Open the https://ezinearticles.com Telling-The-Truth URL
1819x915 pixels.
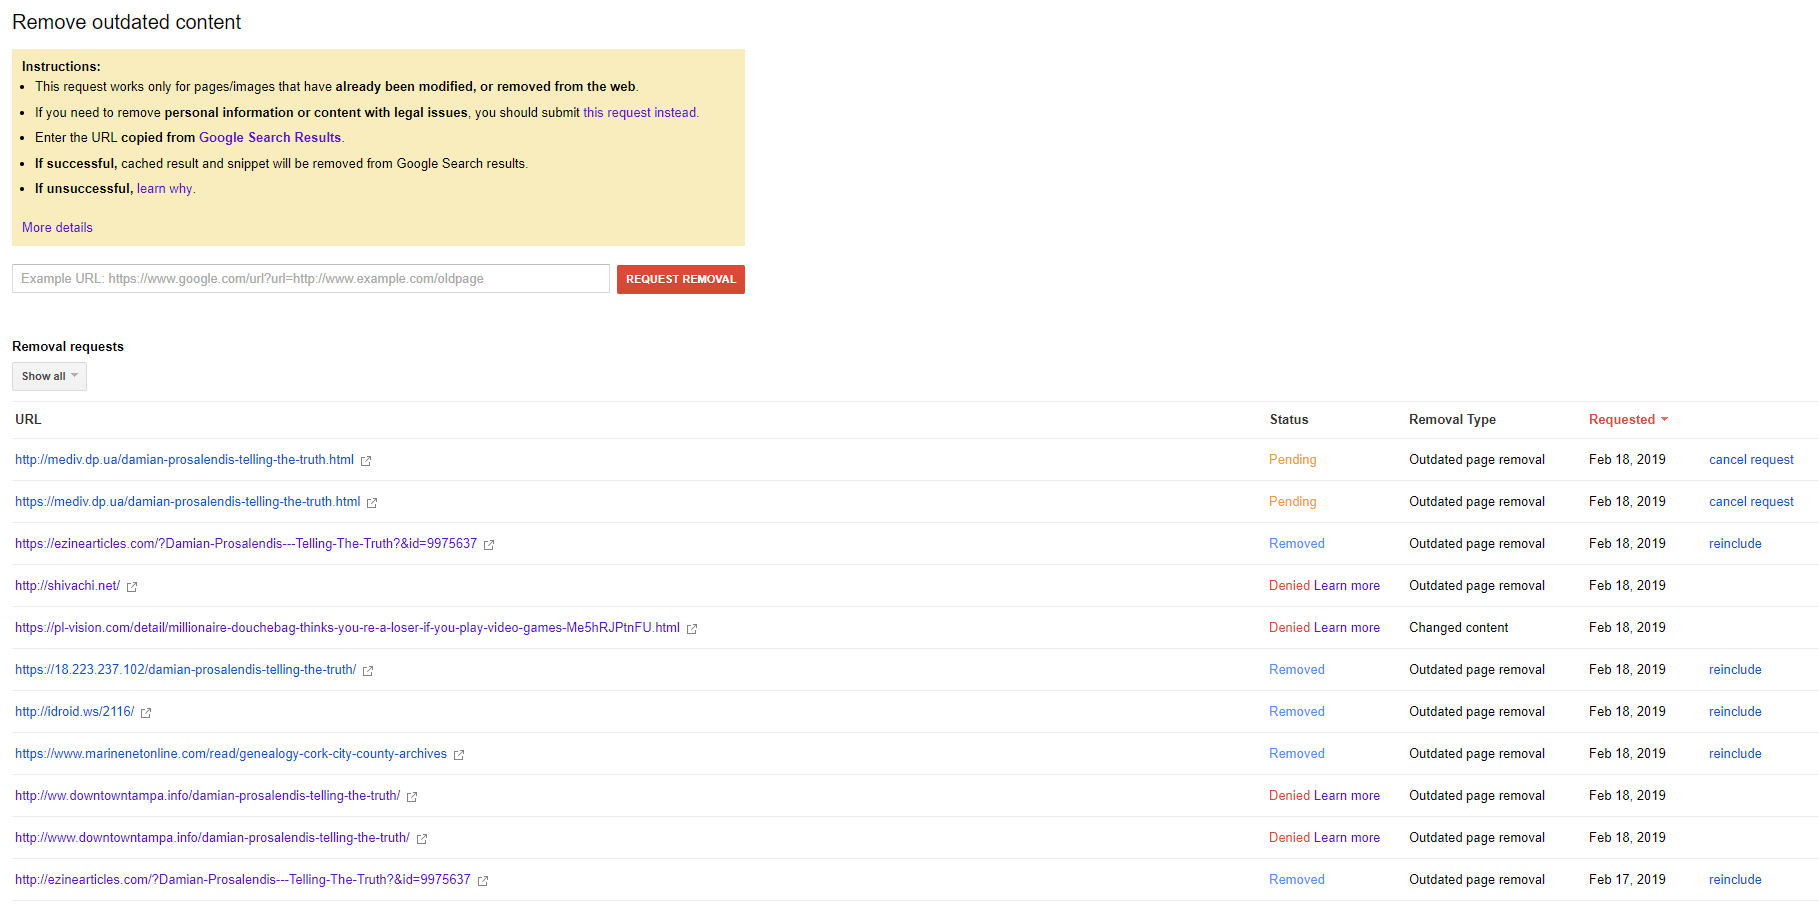pos(246,544)
